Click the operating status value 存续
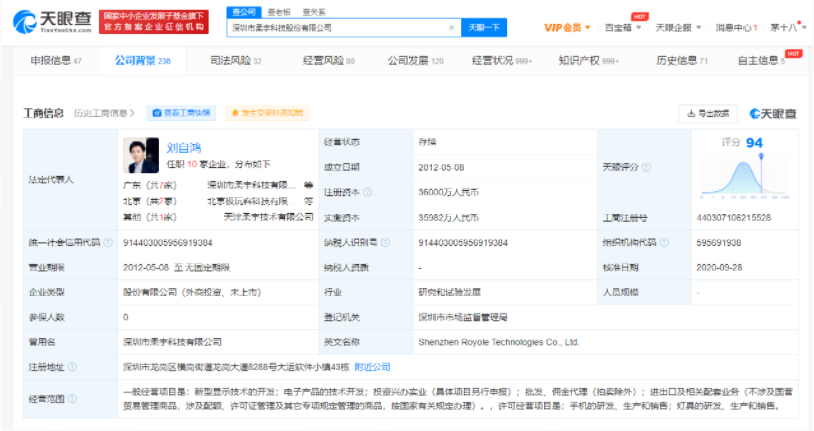 tap(427, 142)
